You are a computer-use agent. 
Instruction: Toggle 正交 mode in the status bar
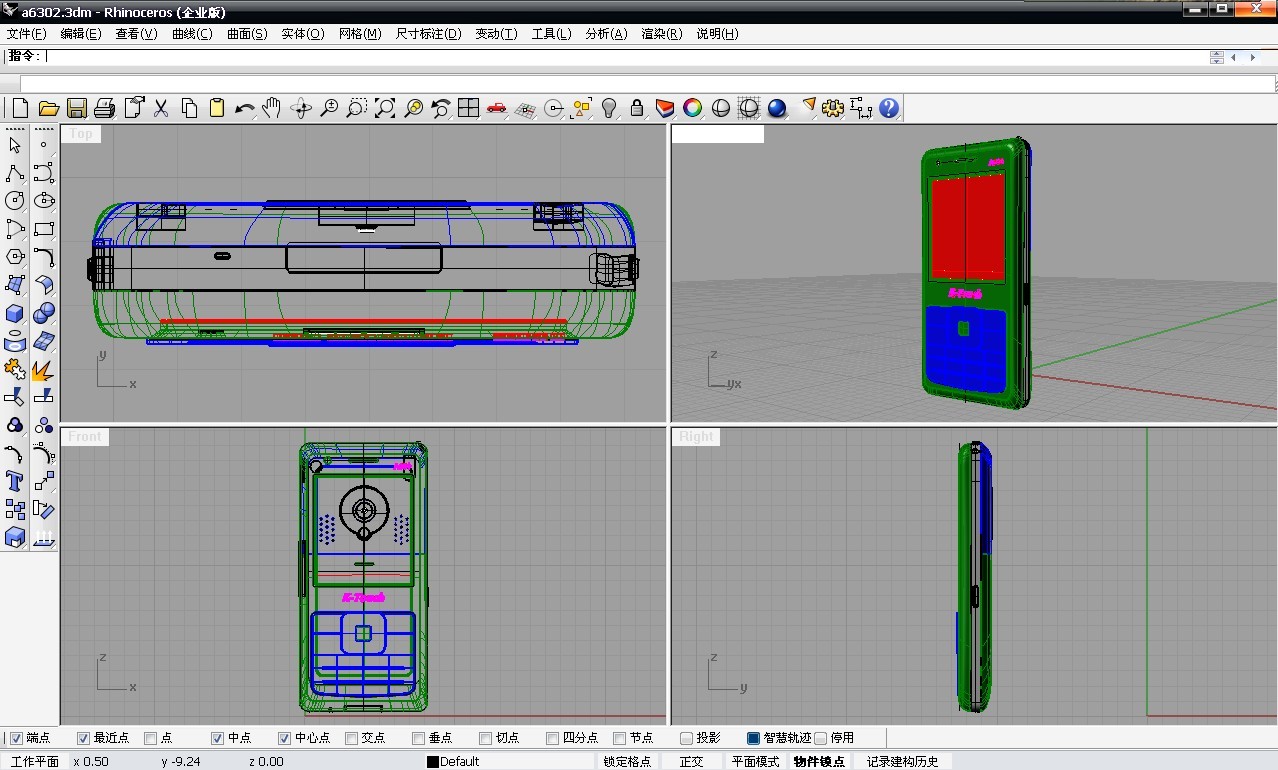[691, 761]
